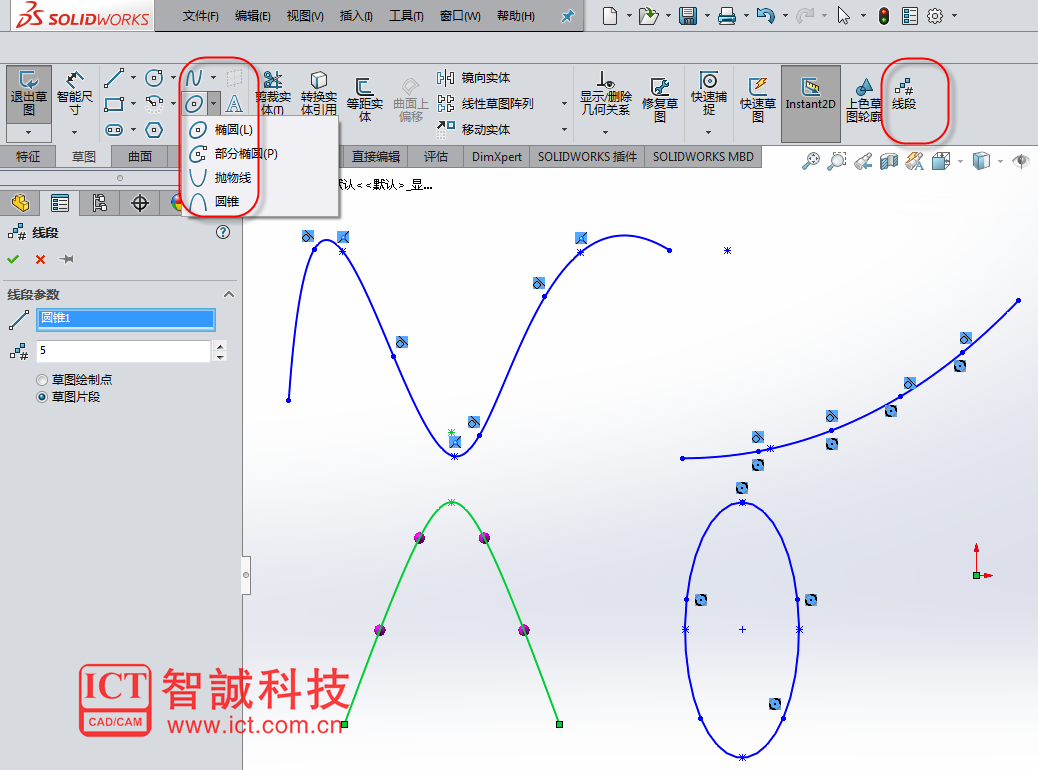Collapse the Segment Parameters (线段参数) section
This screenshot has height=770, width=1038.
tap(228, 295)
